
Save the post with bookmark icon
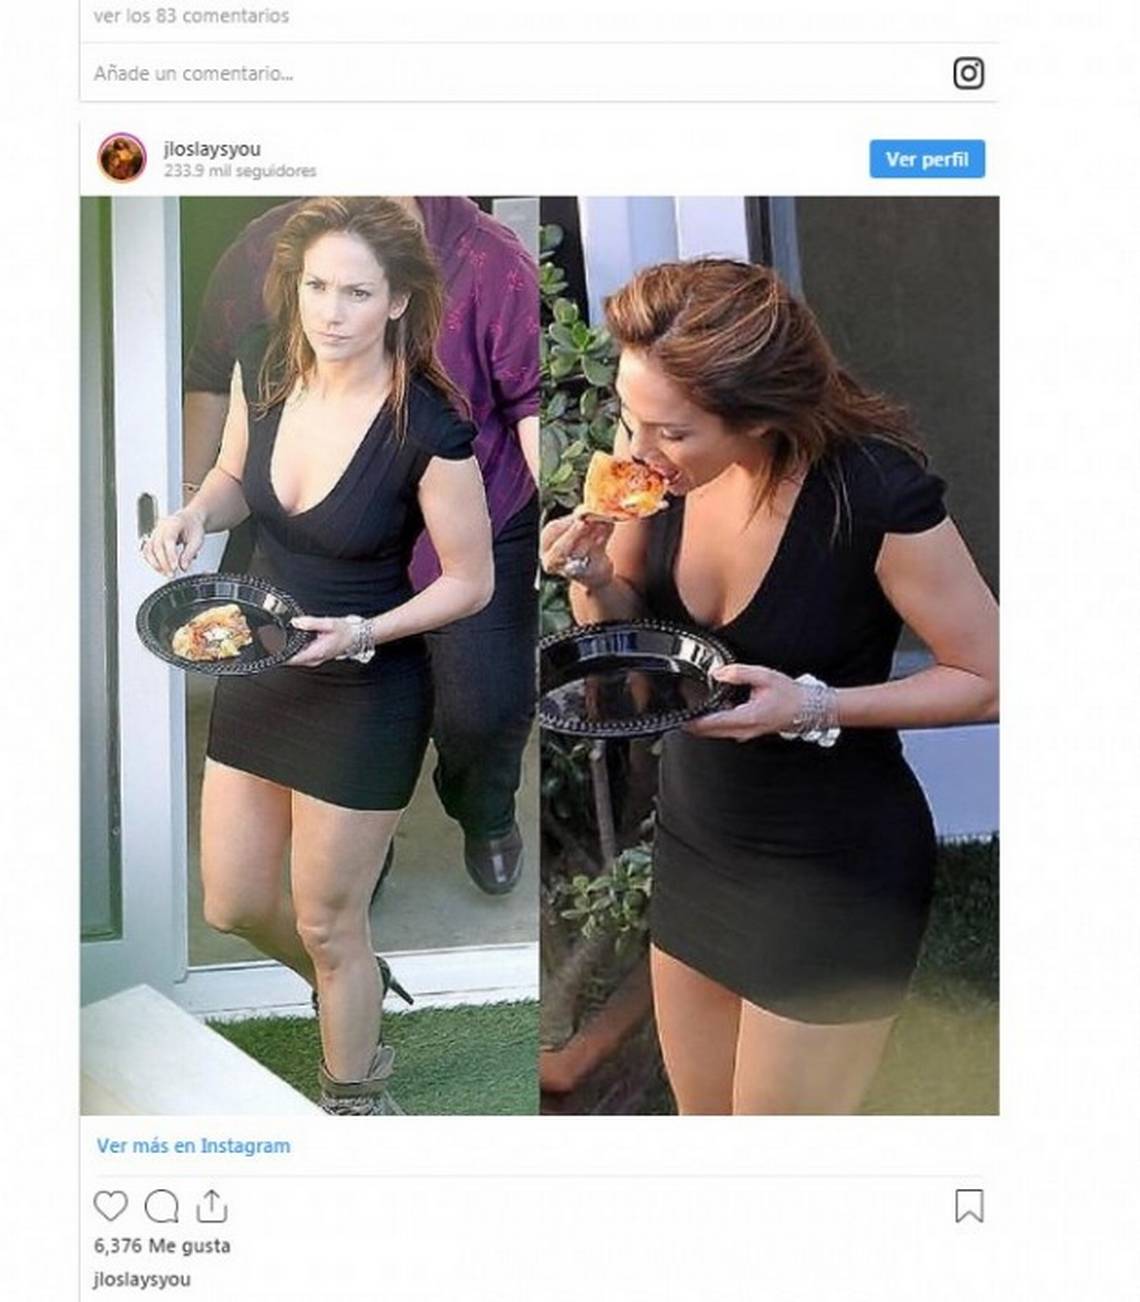(969, 1206)
